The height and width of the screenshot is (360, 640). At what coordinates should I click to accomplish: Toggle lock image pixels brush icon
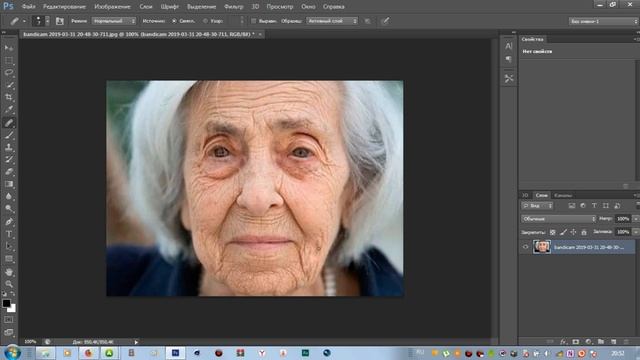point(563,232)
